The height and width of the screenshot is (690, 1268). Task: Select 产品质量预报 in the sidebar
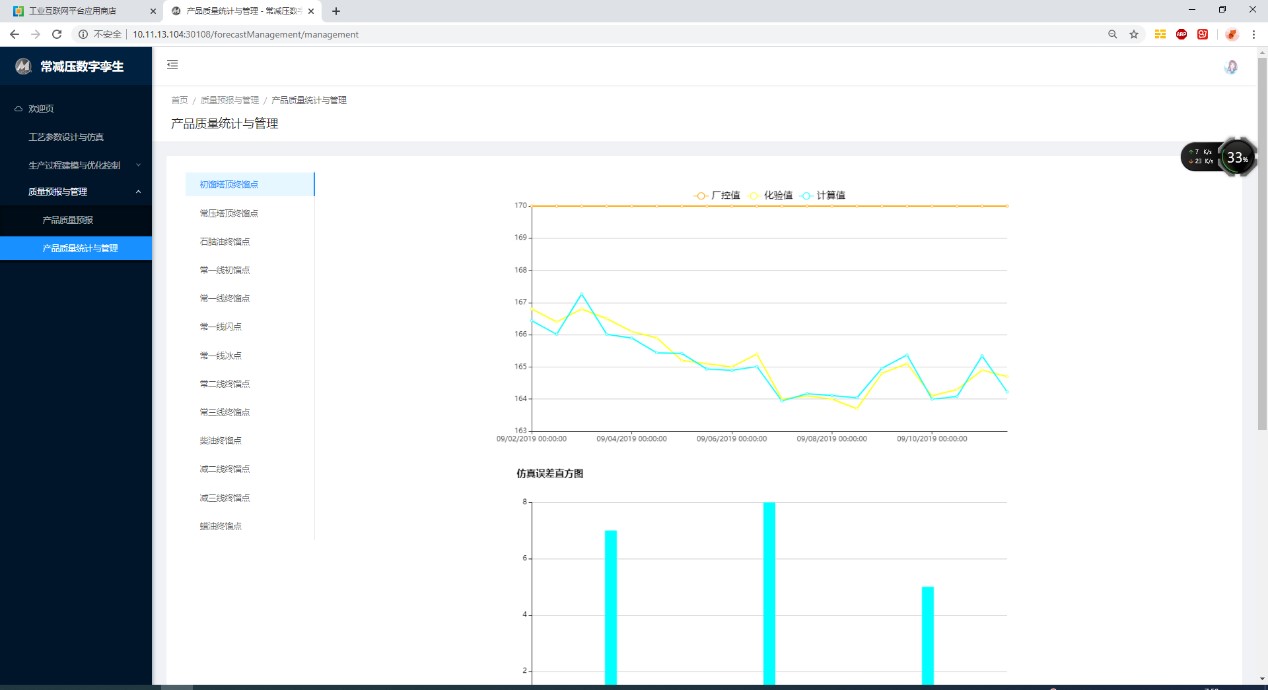pos(67,220)
